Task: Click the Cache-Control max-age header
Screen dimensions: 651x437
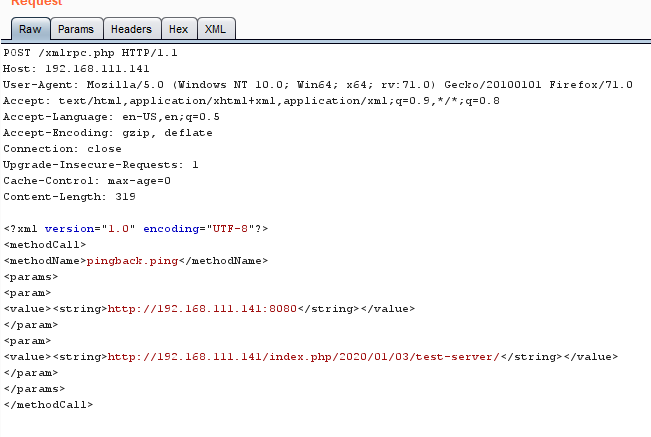Action: click(x=87, y=180)
